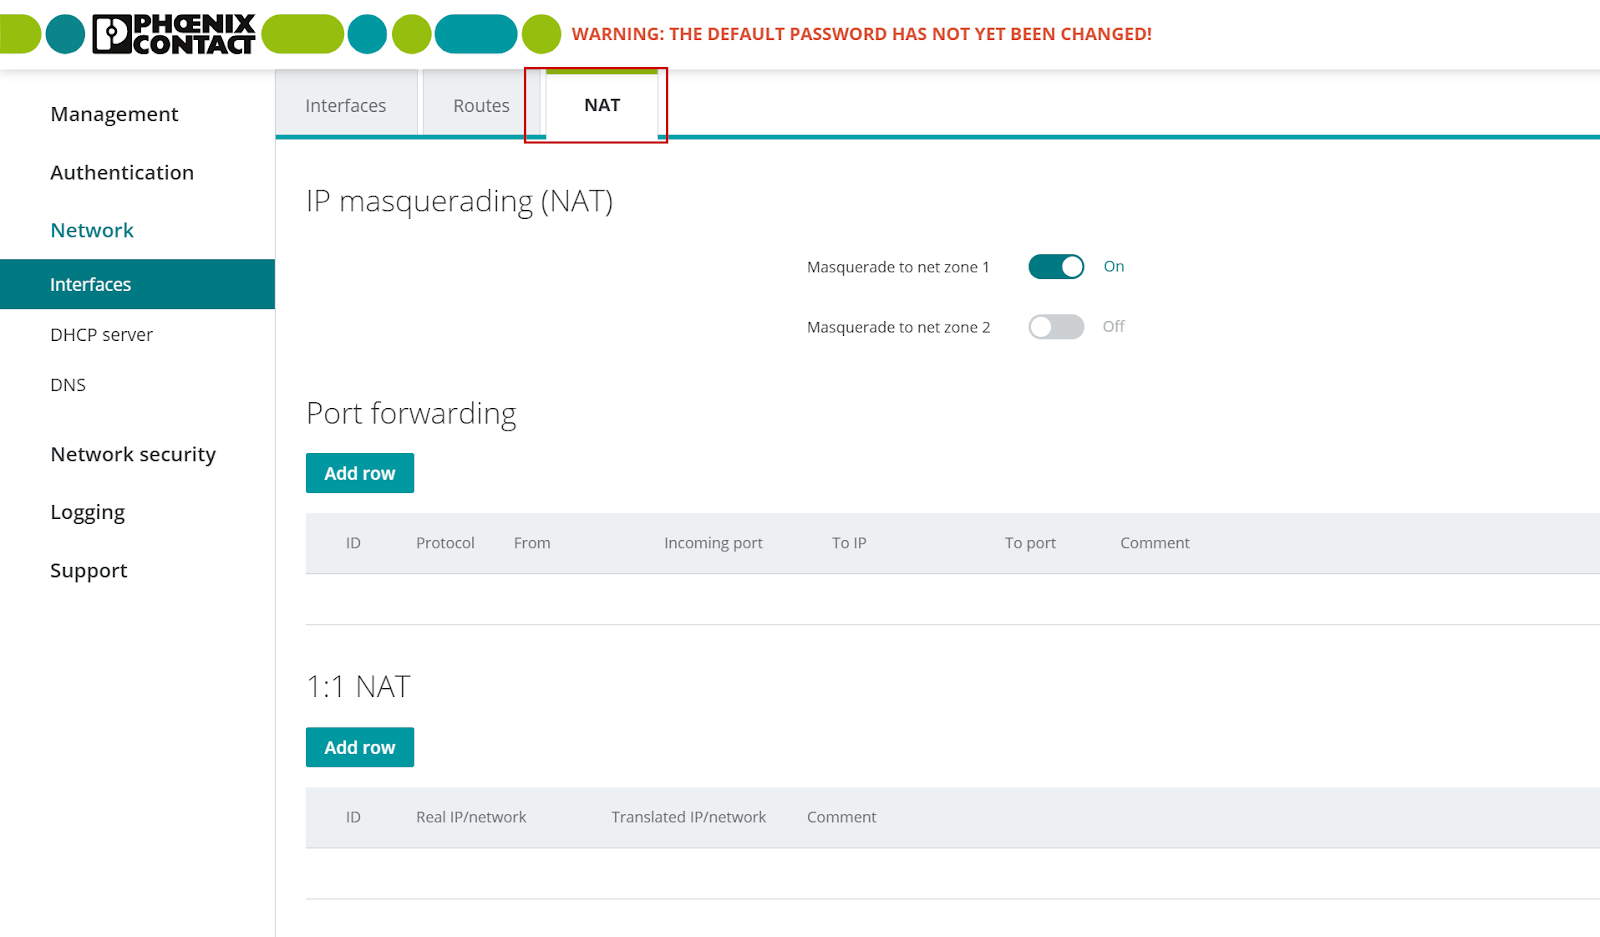
Task: Click the Incoming port column header
Action: pyautogui.click(x=713, y=543)
